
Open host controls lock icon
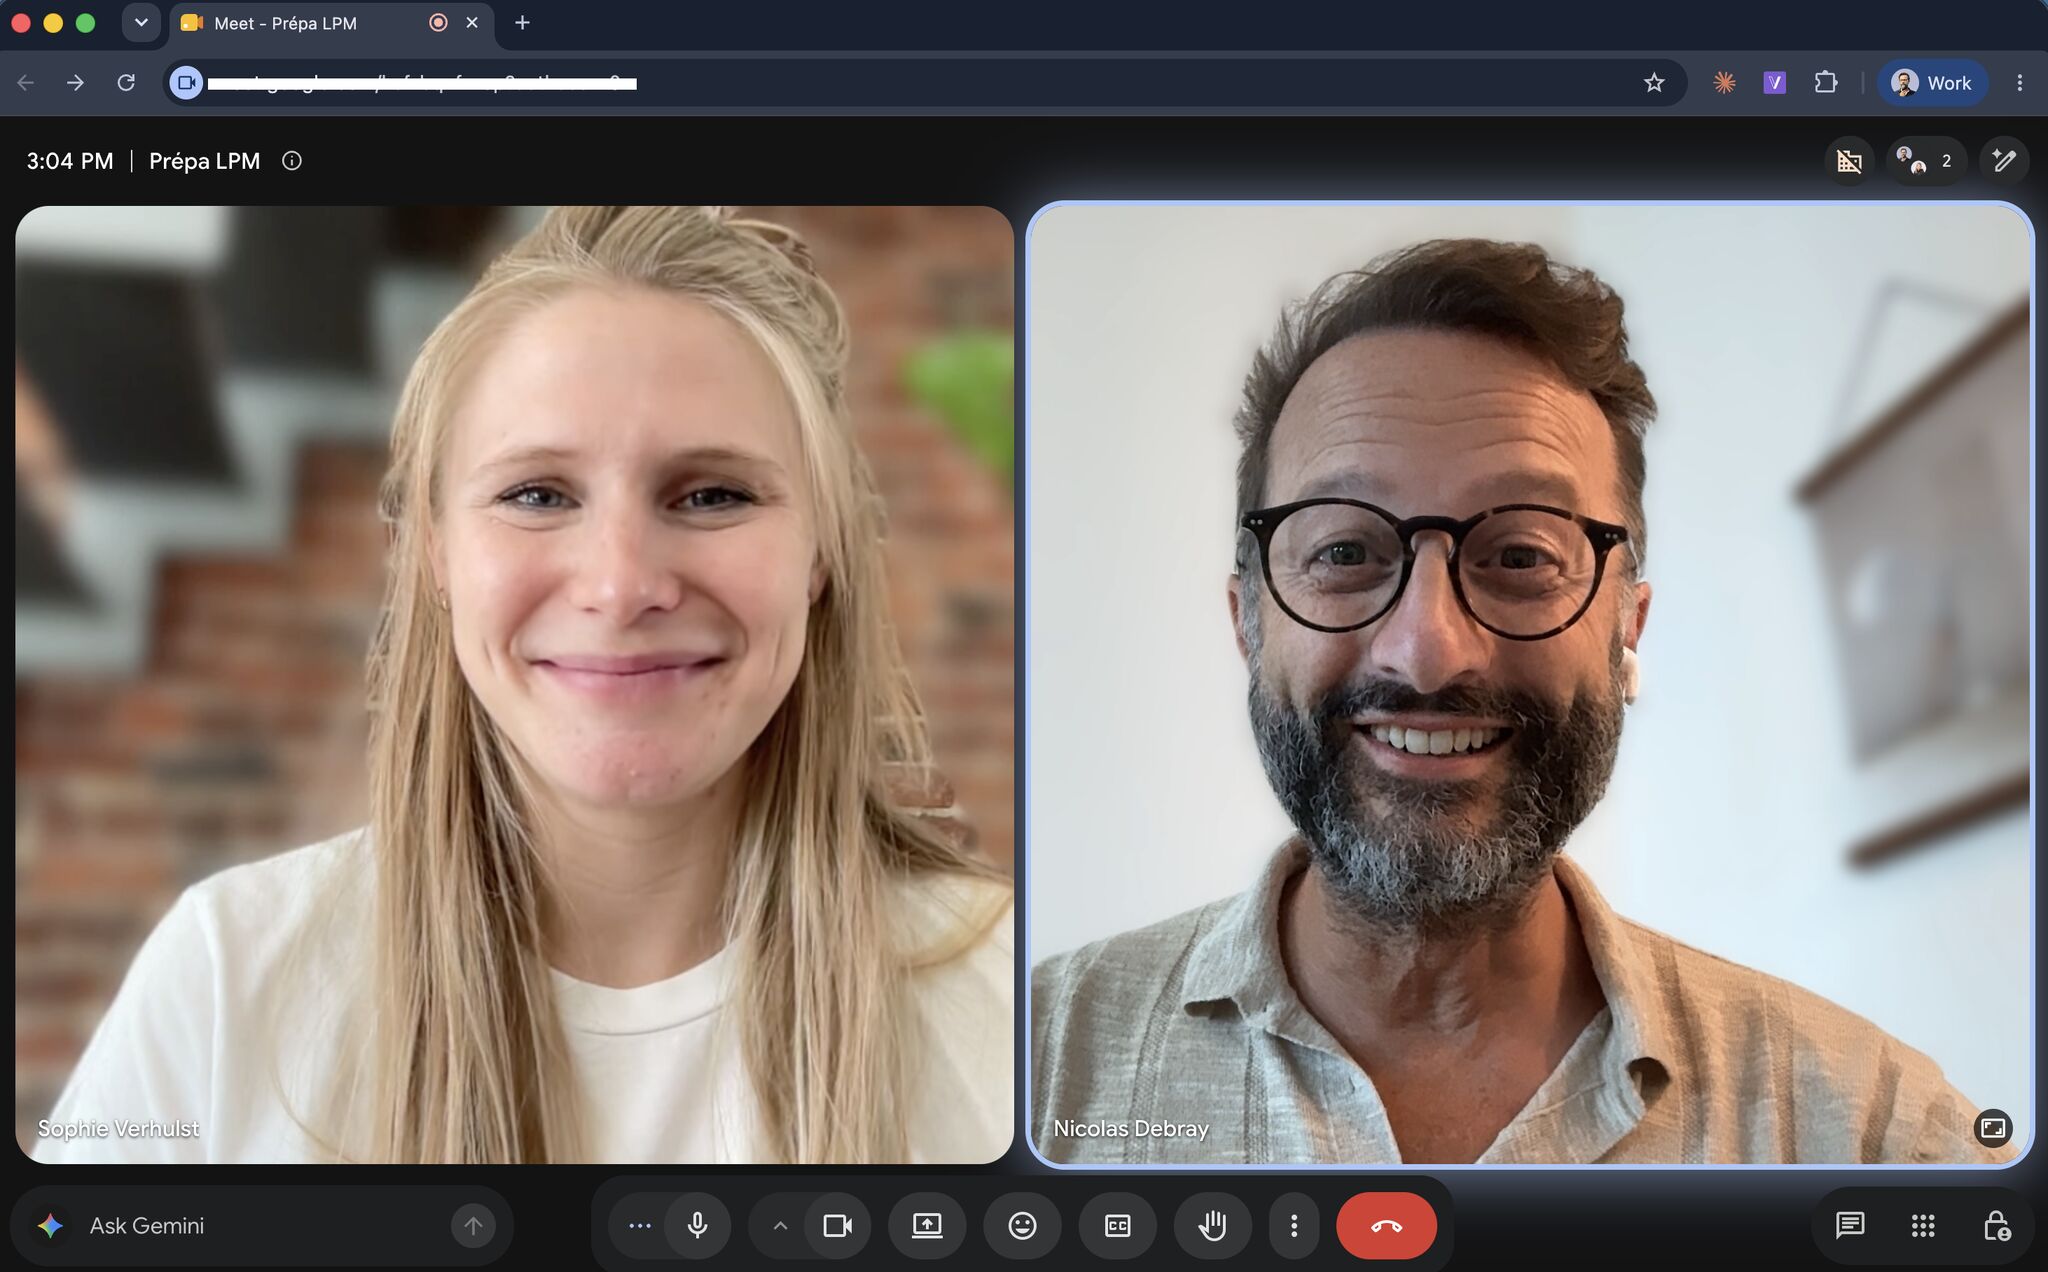1996,1225
